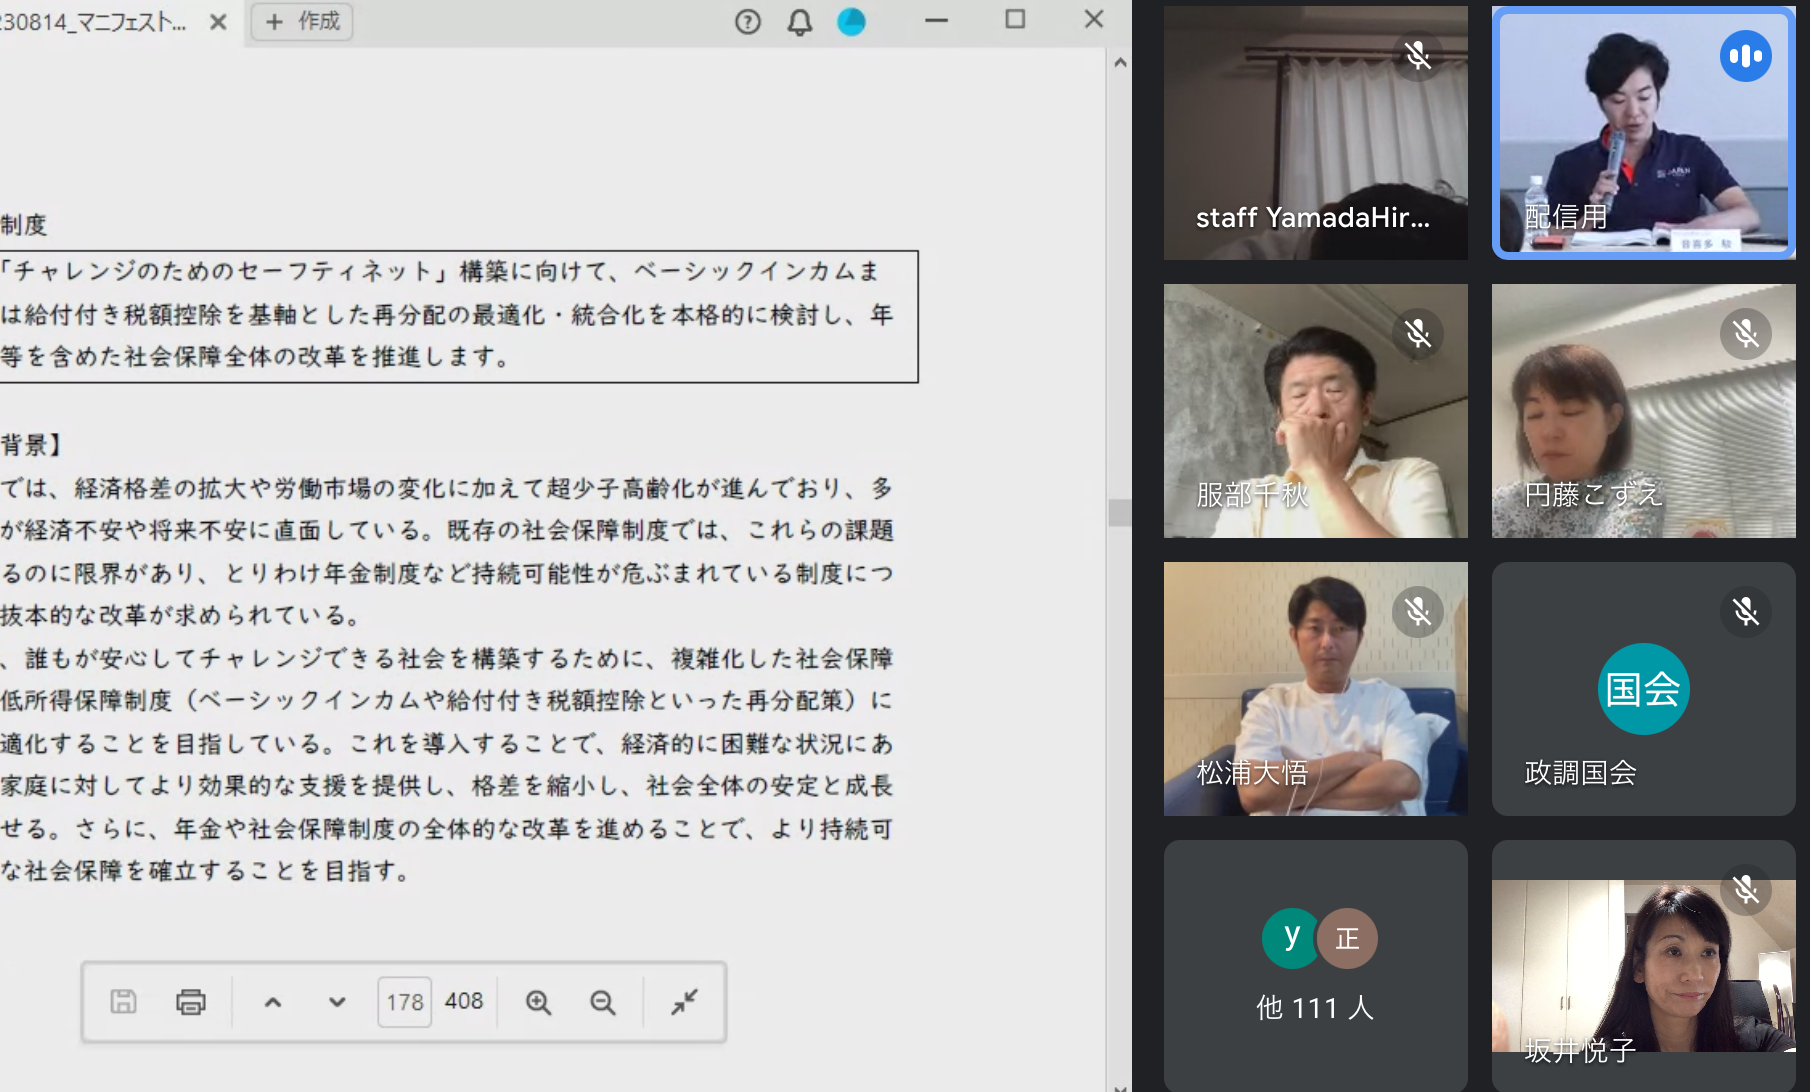Close the マニフェスト document tab
The height and width of the screenshot is (1092, 1810).
click(218, 21)
